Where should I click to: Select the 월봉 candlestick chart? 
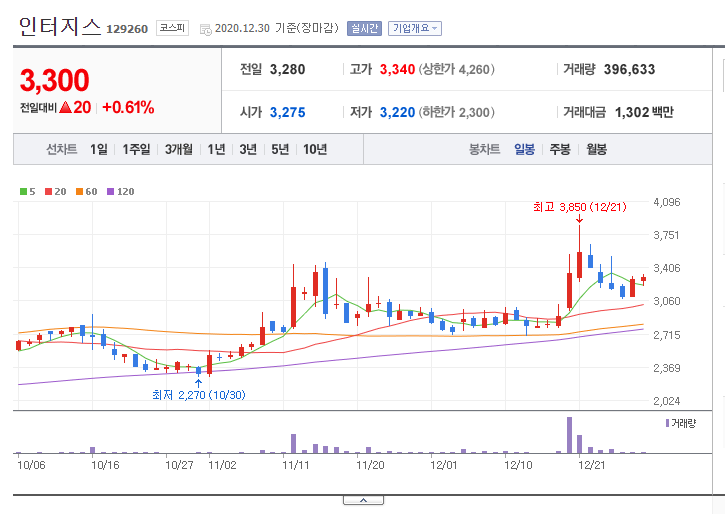596,149
